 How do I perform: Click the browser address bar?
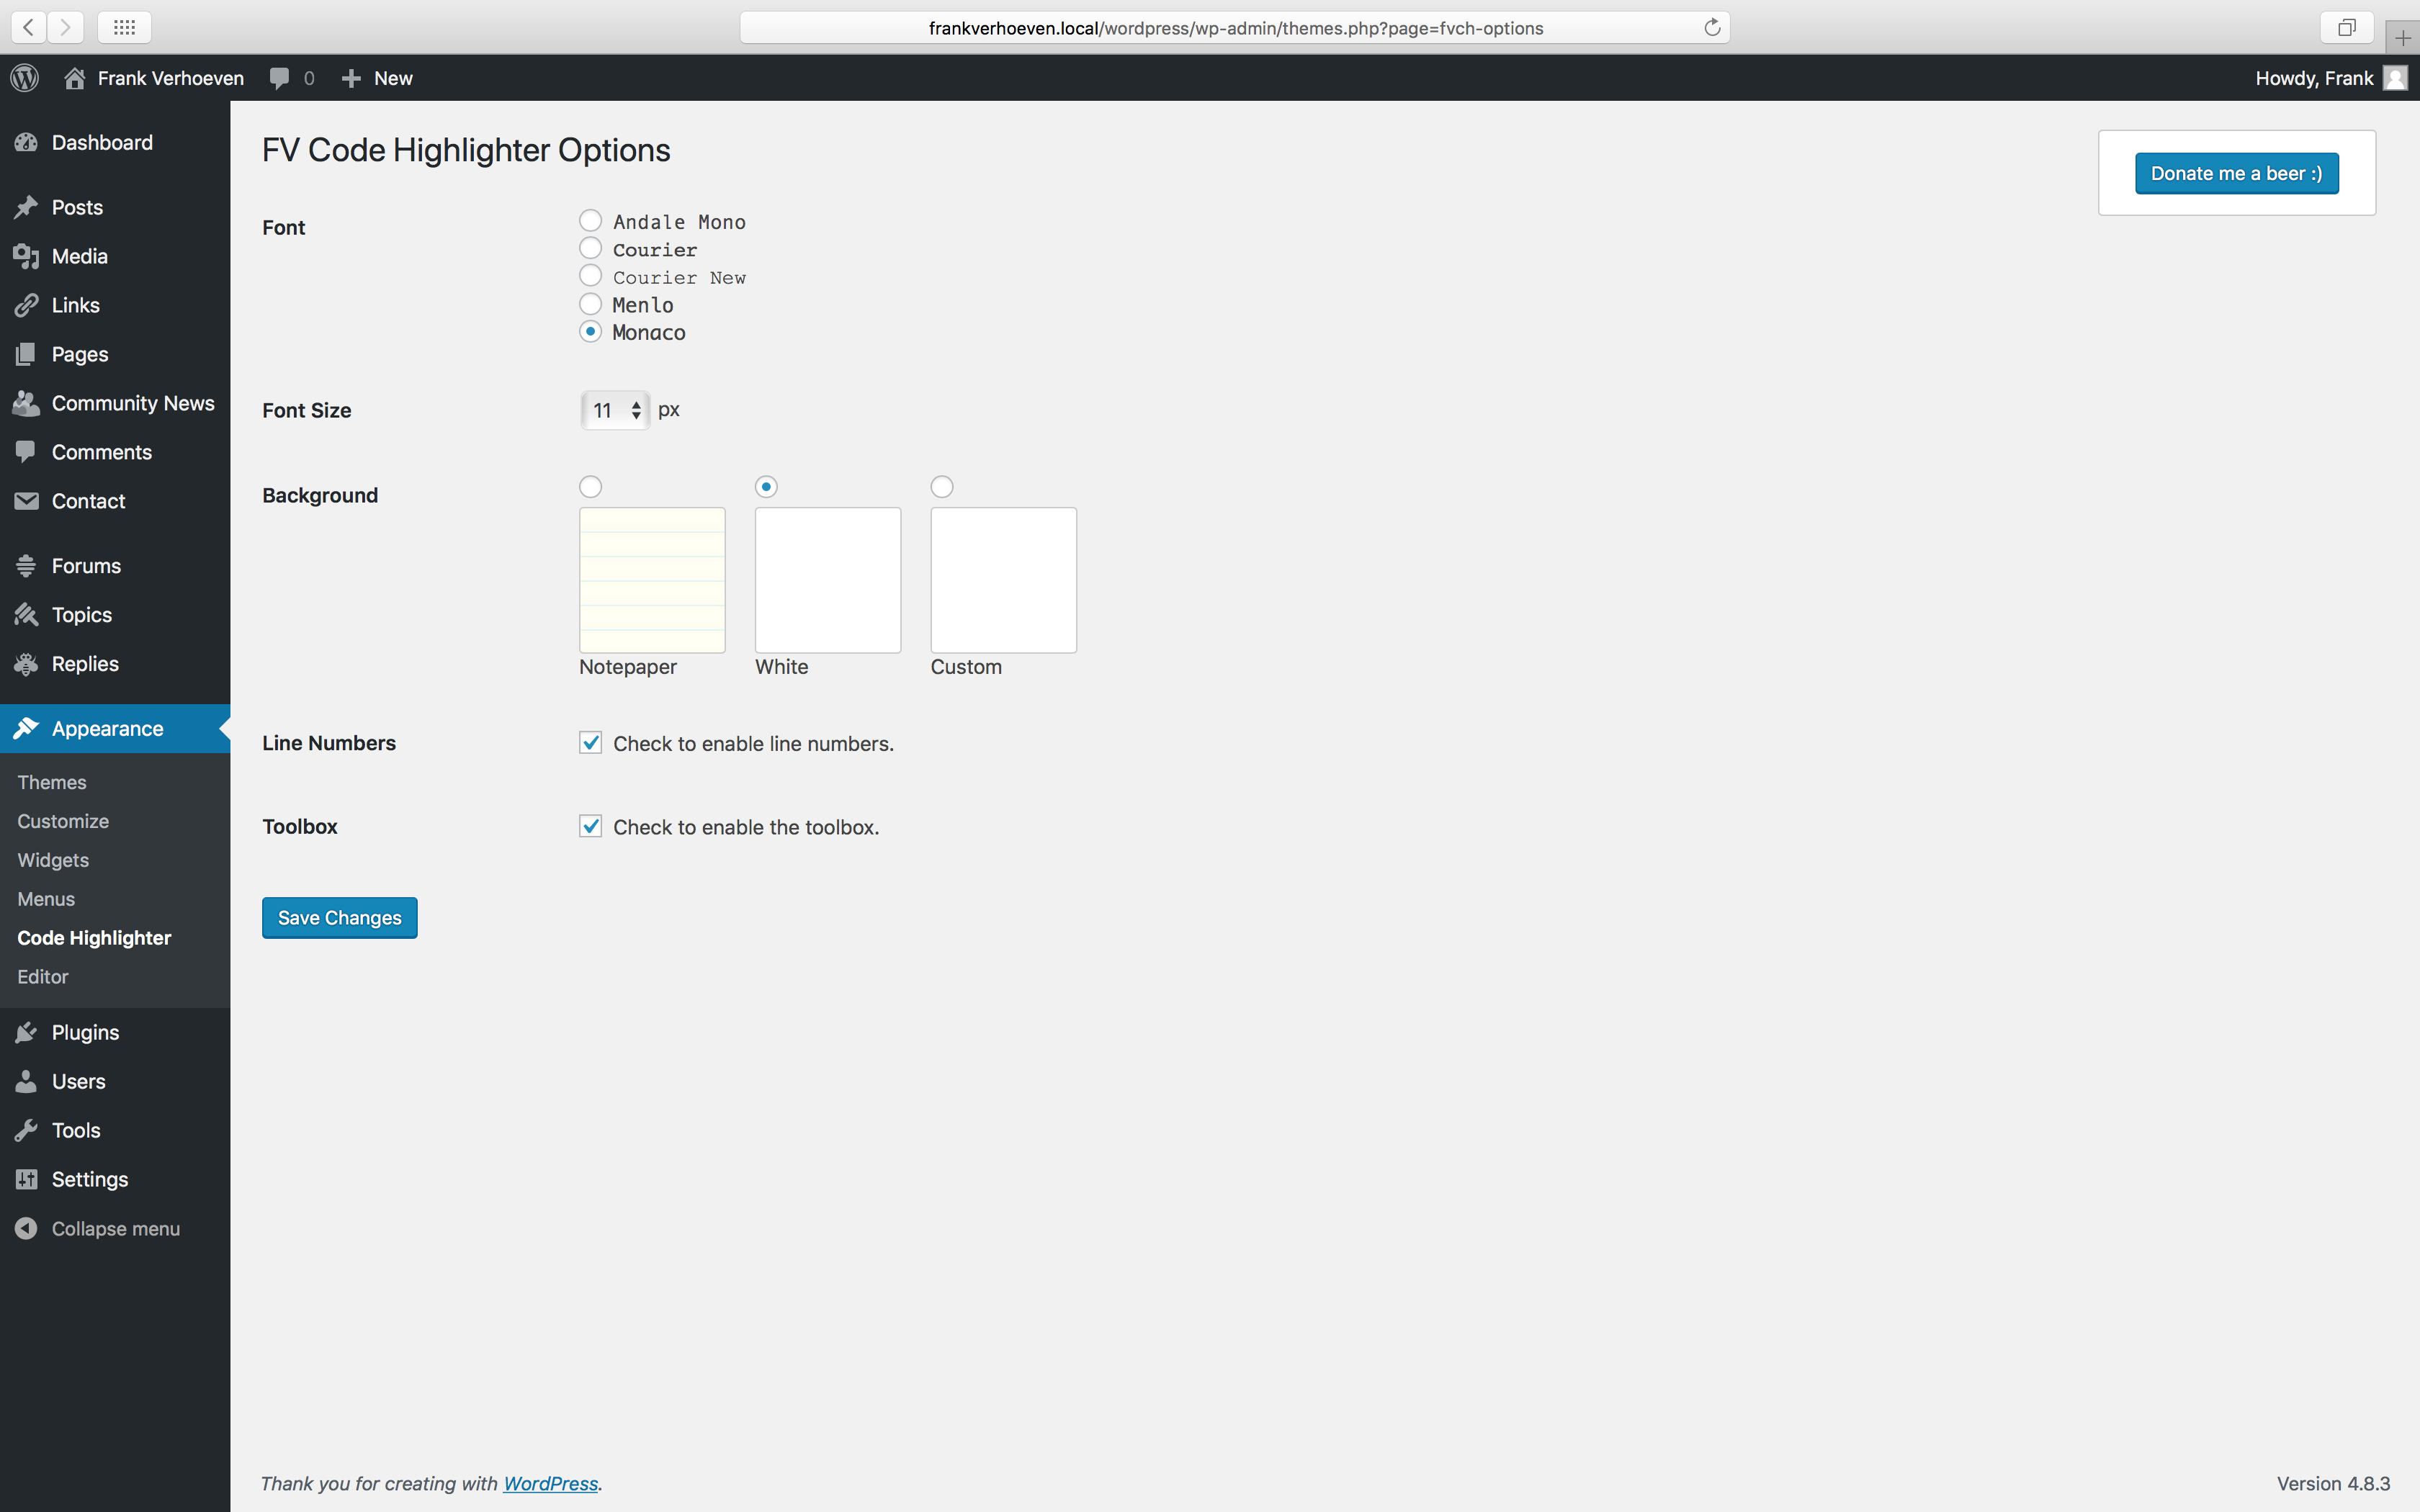[1235, 27]
